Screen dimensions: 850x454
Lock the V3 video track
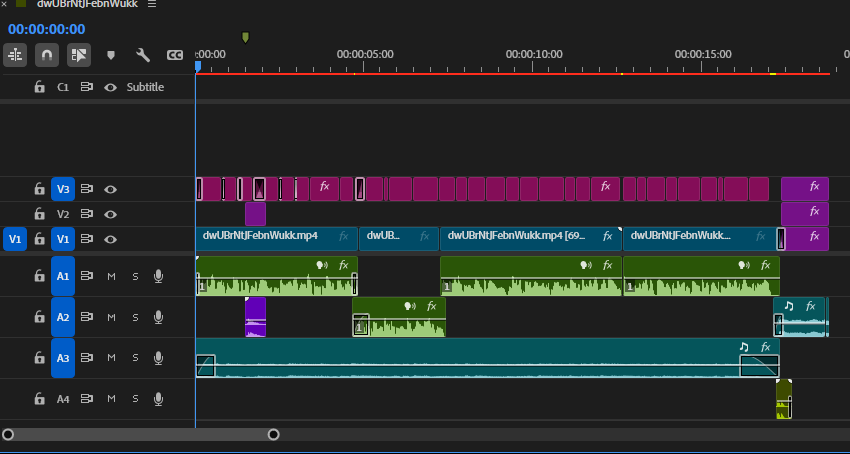(x=40, y=189)
